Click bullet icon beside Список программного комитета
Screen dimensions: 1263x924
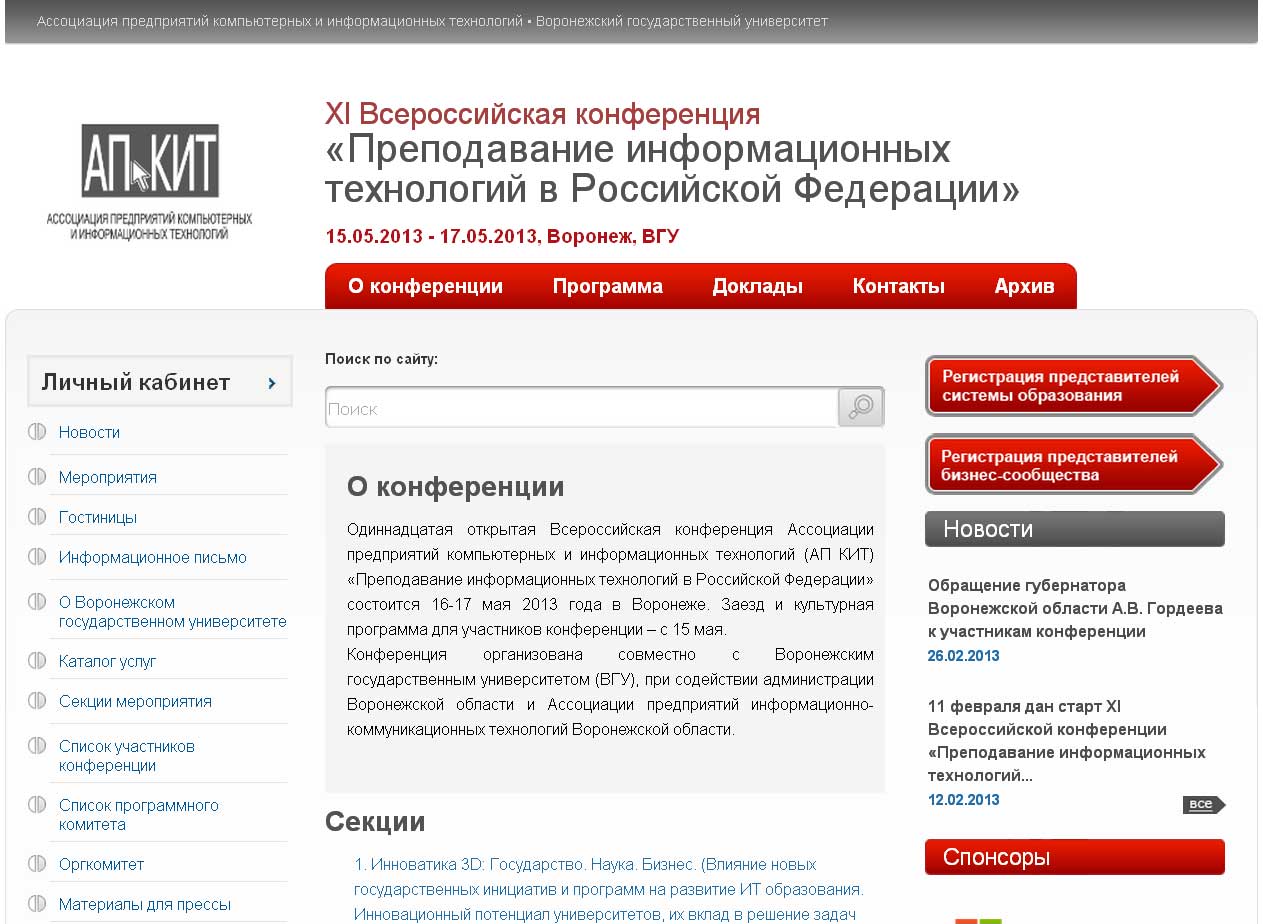[37, 805]
